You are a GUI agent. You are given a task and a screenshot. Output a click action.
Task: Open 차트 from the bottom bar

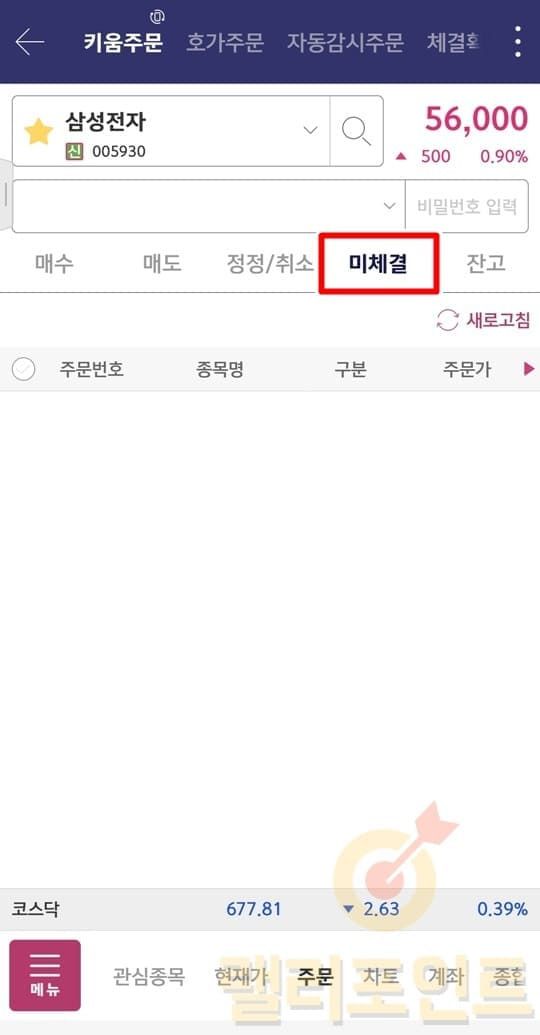click(x=381, y=976)
